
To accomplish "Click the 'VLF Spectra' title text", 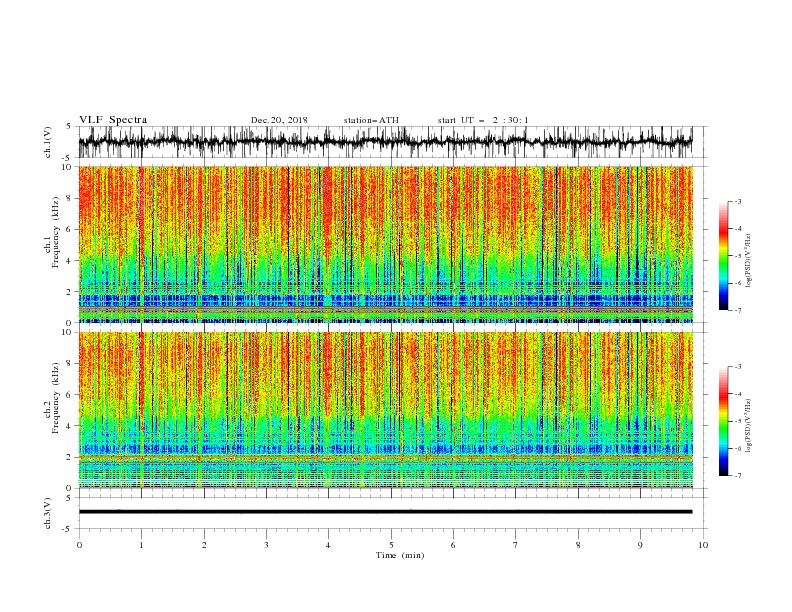I will (x=113, y=120).
